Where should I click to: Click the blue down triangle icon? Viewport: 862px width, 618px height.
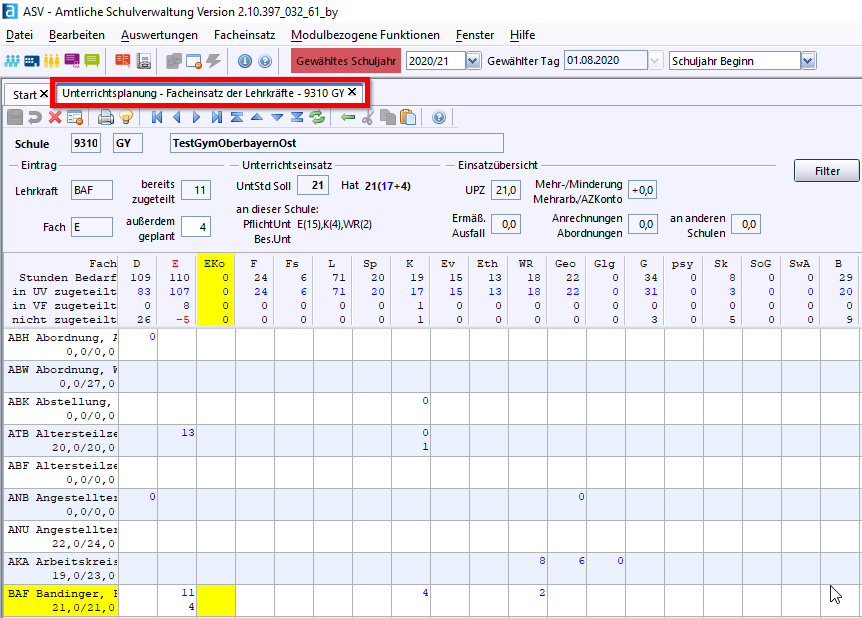pyautogui.click(x=277, y=117)
